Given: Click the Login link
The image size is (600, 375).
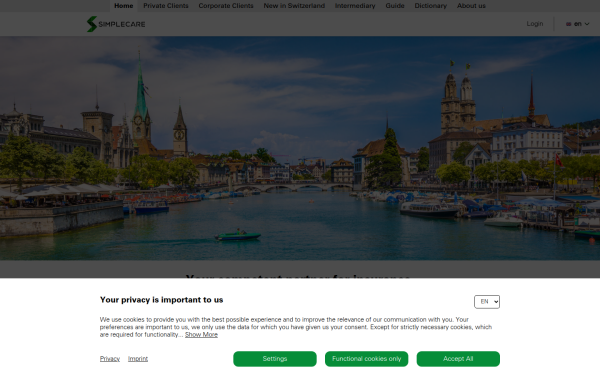Looking at the screenshot, I should point(535,24).
